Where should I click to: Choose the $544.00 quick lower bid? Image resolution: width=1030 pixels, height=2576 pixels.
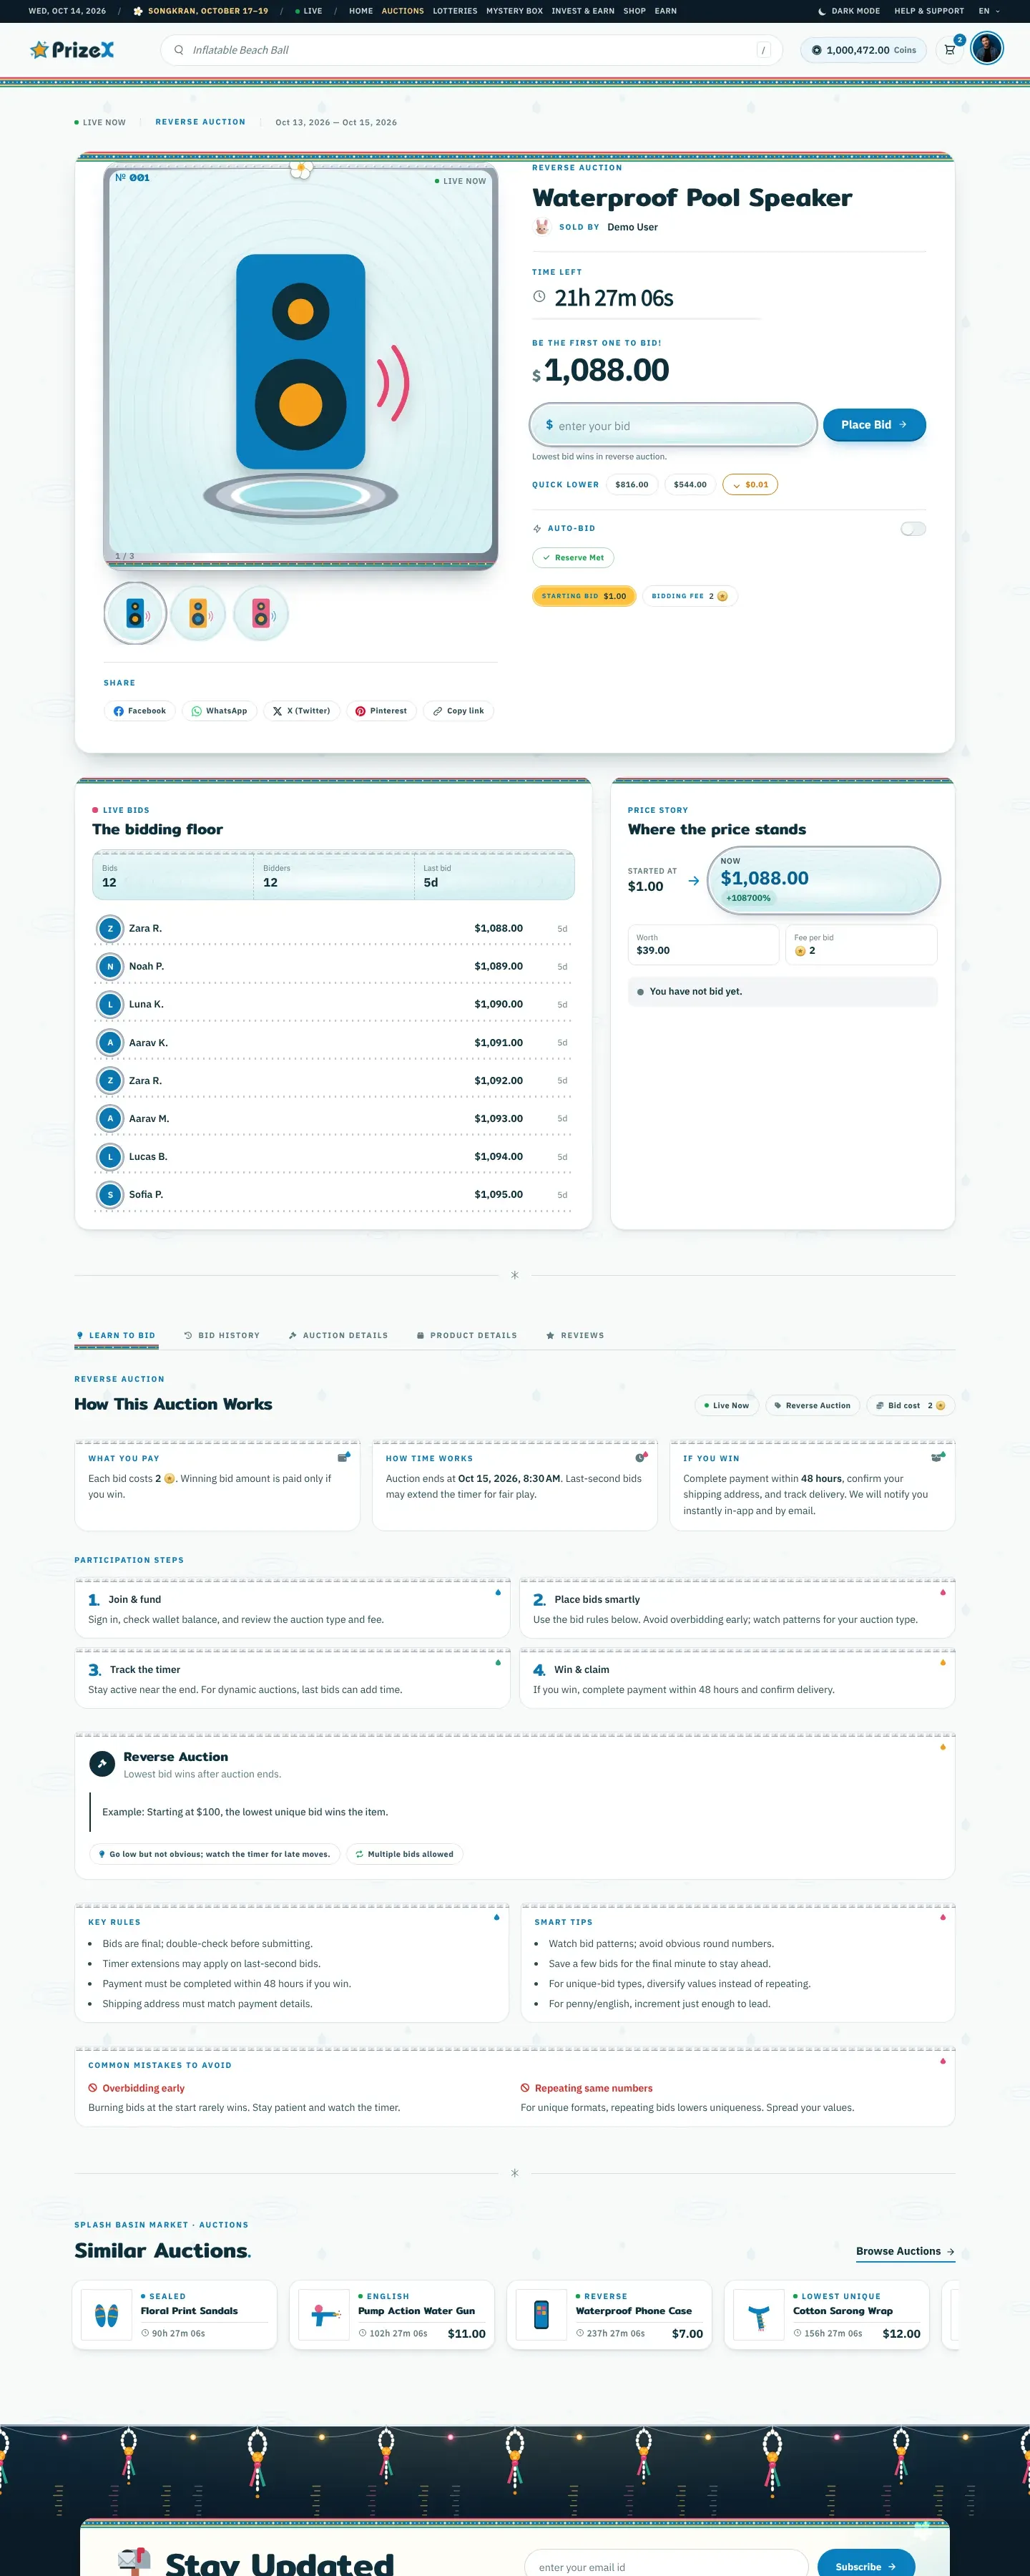point(690,485)
